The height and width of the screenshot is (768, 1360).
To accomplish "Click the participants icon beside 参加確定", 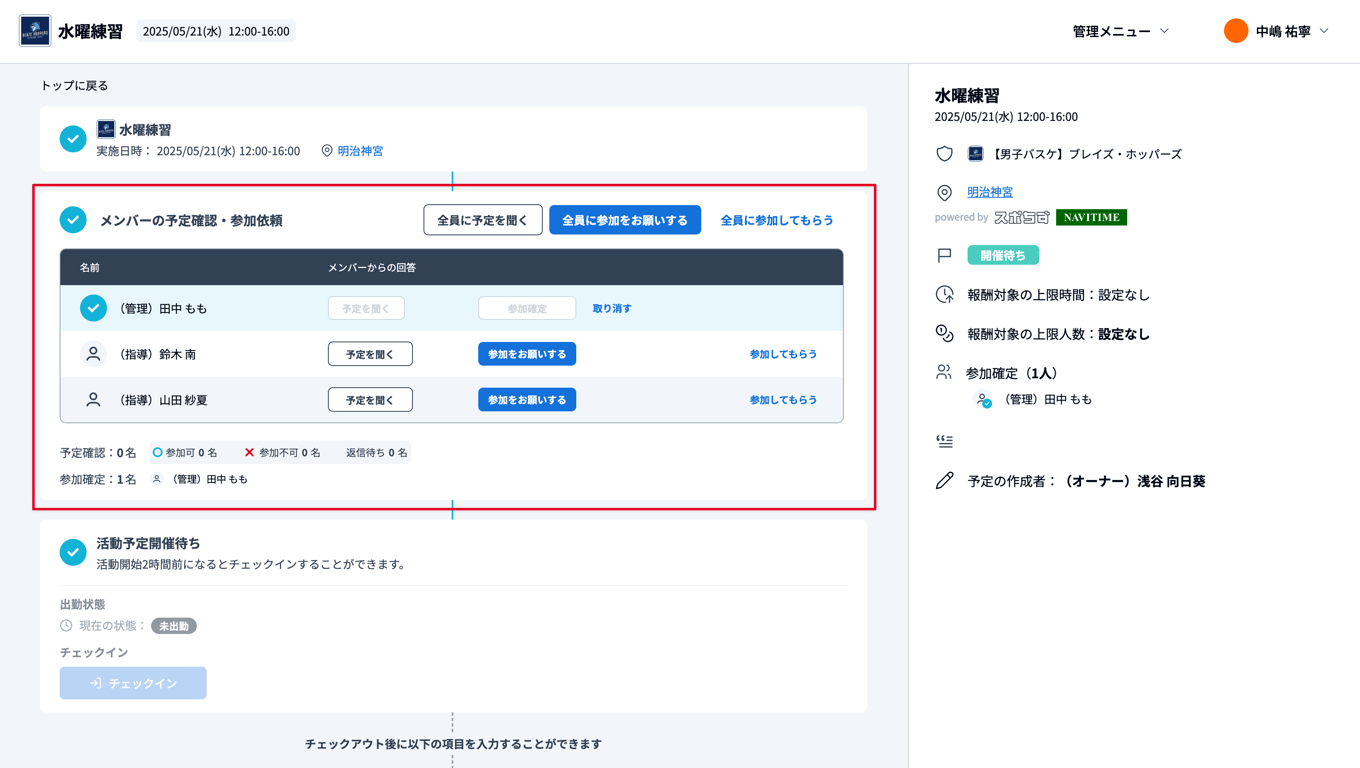I will point(943,373).
